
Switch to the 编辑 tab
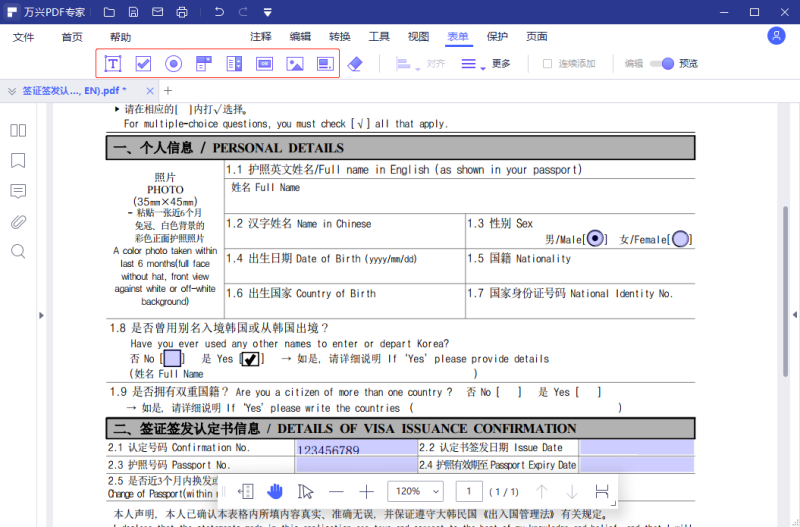tap(300, 37)
